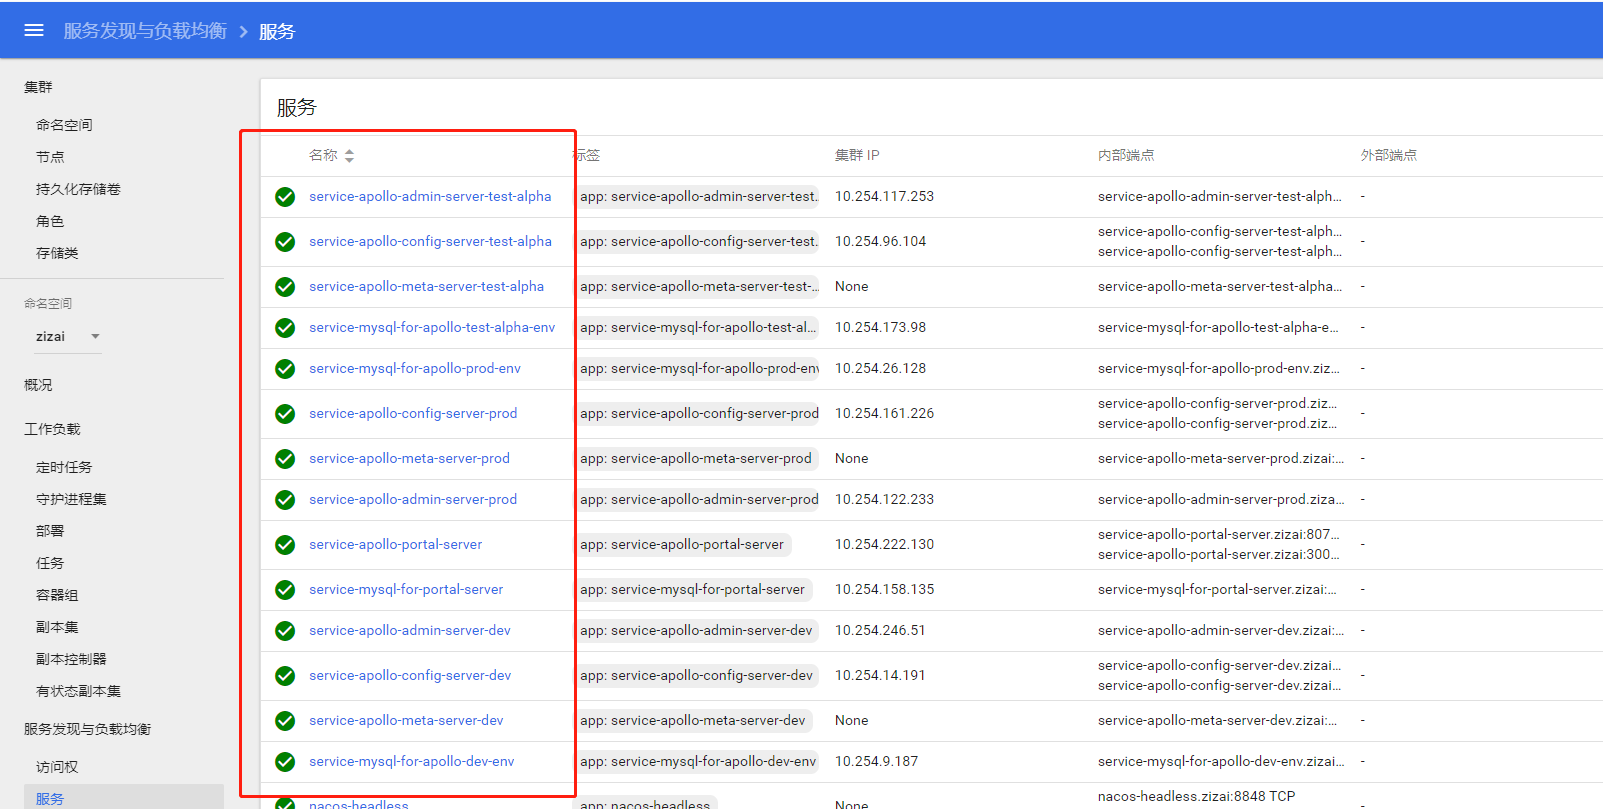Click status icon for service-mysql-for-apollo-test-alpha-env
The image size is (1603, 809).
click(285, 328)
